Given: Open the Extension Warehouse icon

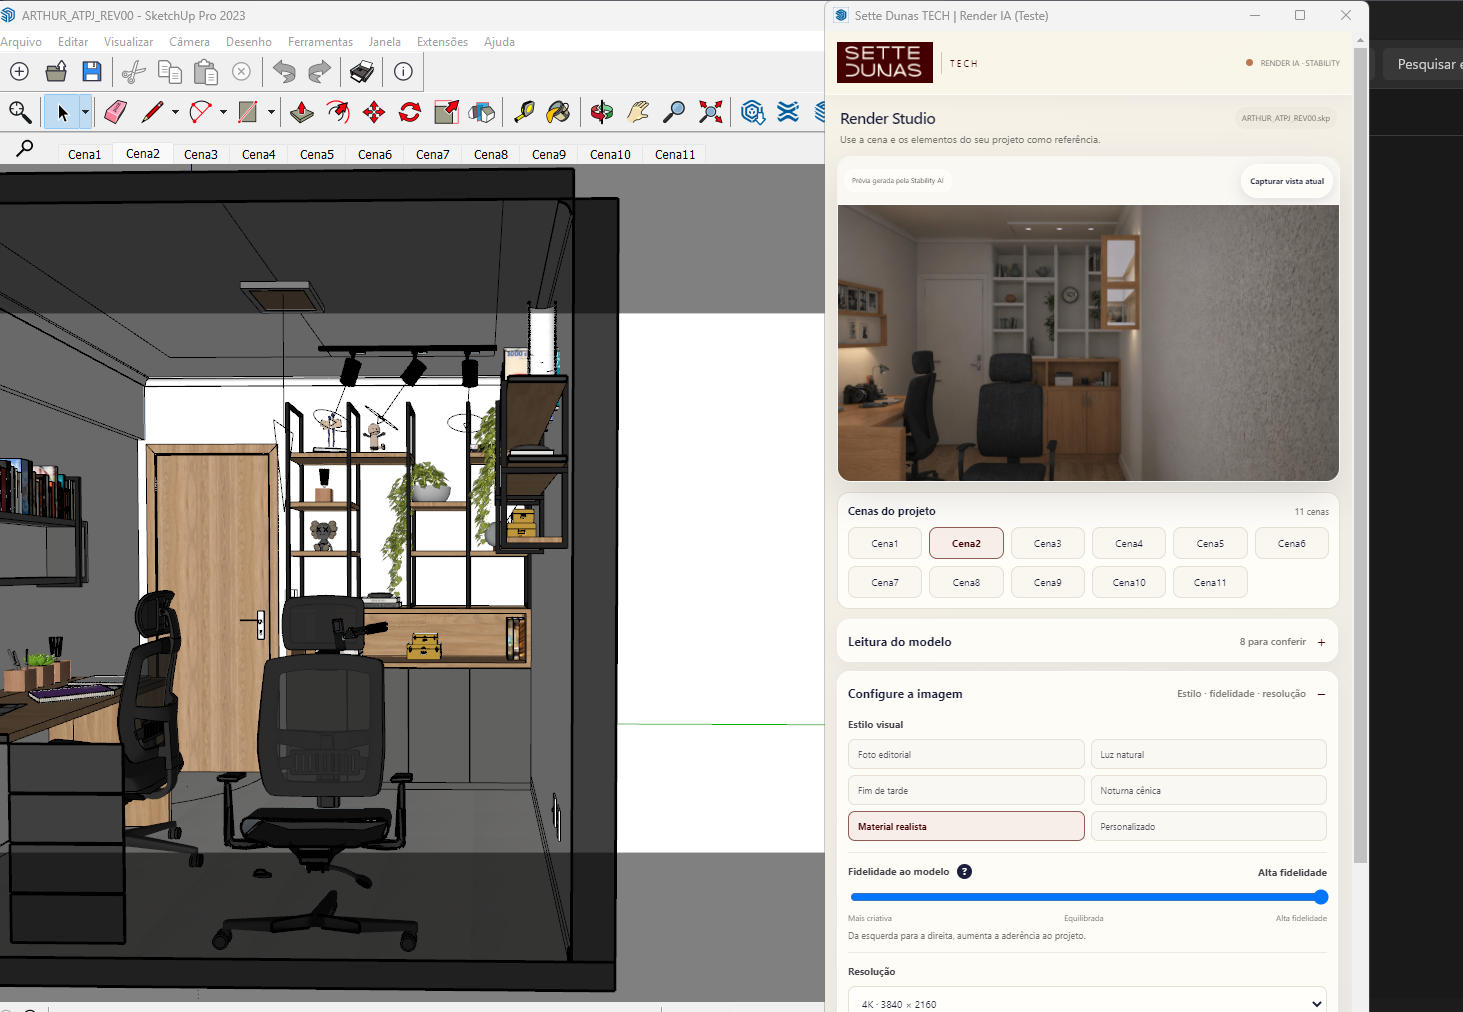Looking at the screenshot, I should coord(788,112).
